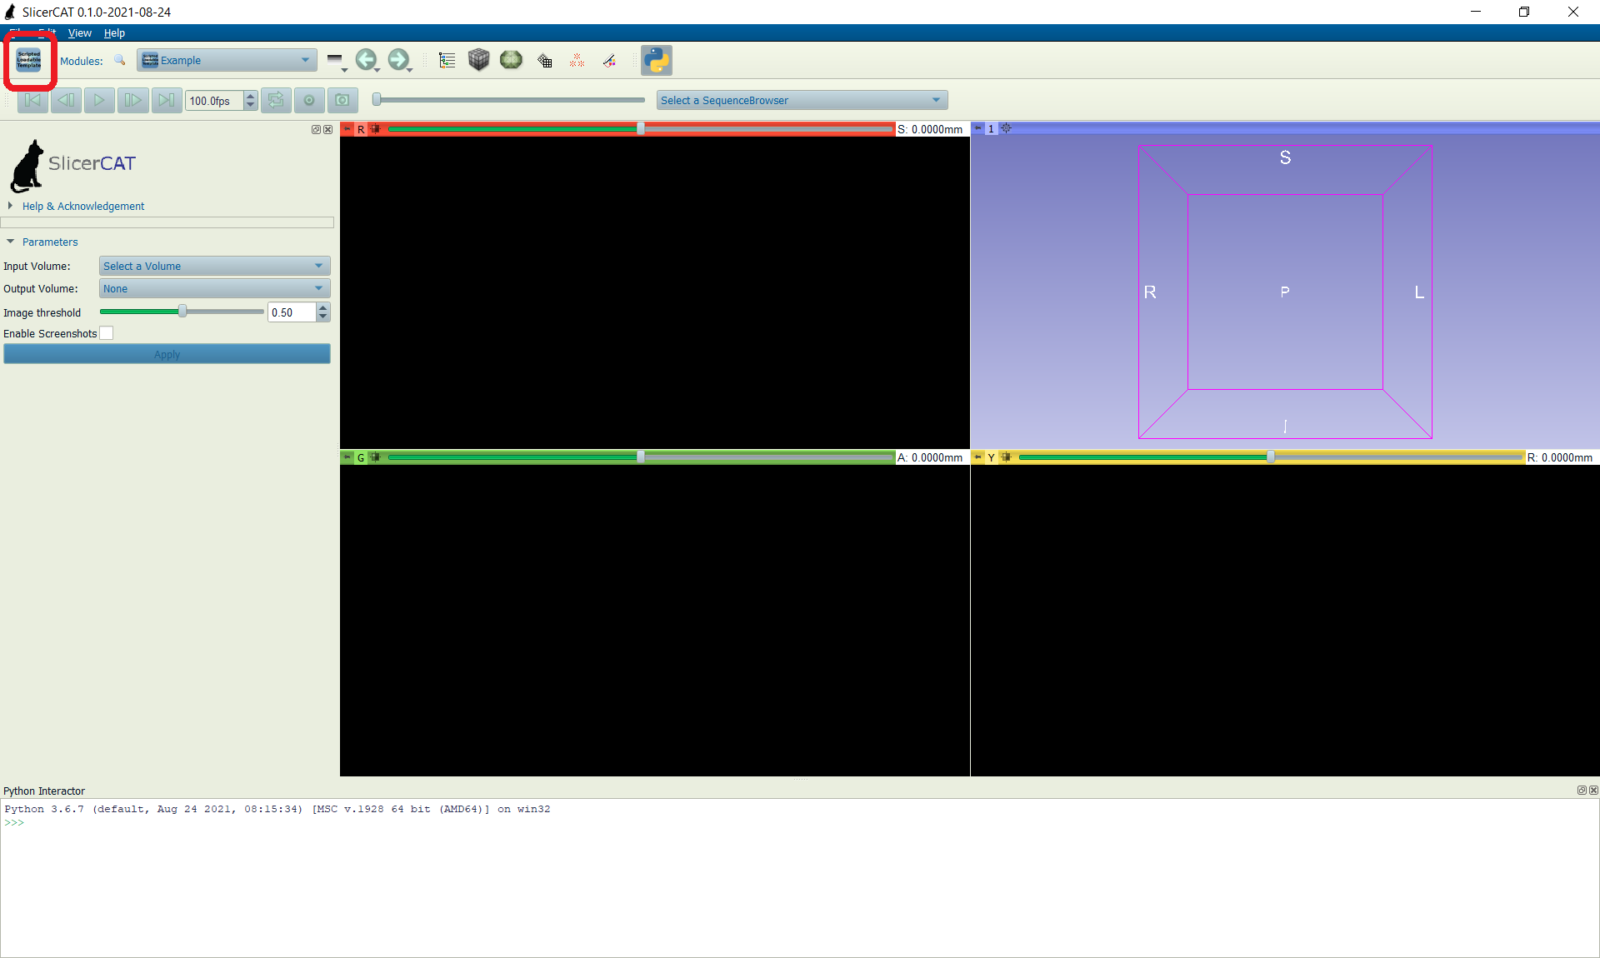
Task: Toggle looping in the sequence playback toolbar
Action: [x=276, y=100]
